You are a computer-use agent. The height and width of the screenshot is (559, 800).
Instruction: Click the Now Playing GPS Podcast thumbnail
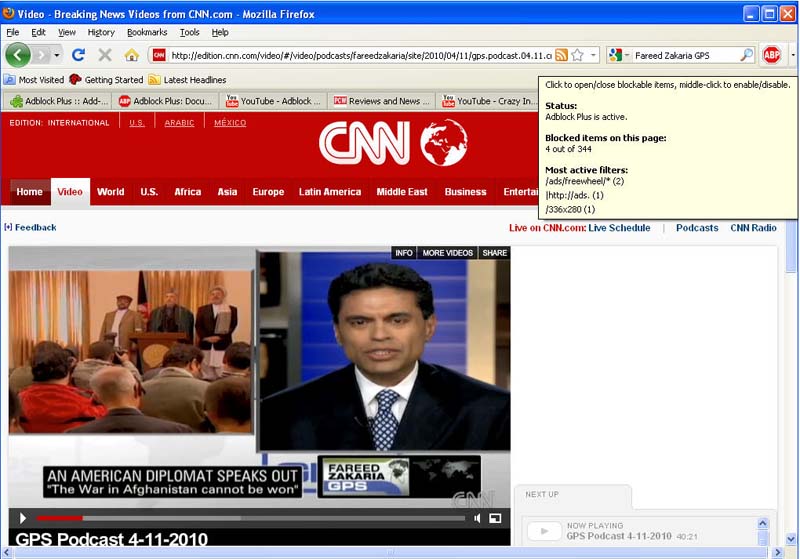(x=544, y=531)
